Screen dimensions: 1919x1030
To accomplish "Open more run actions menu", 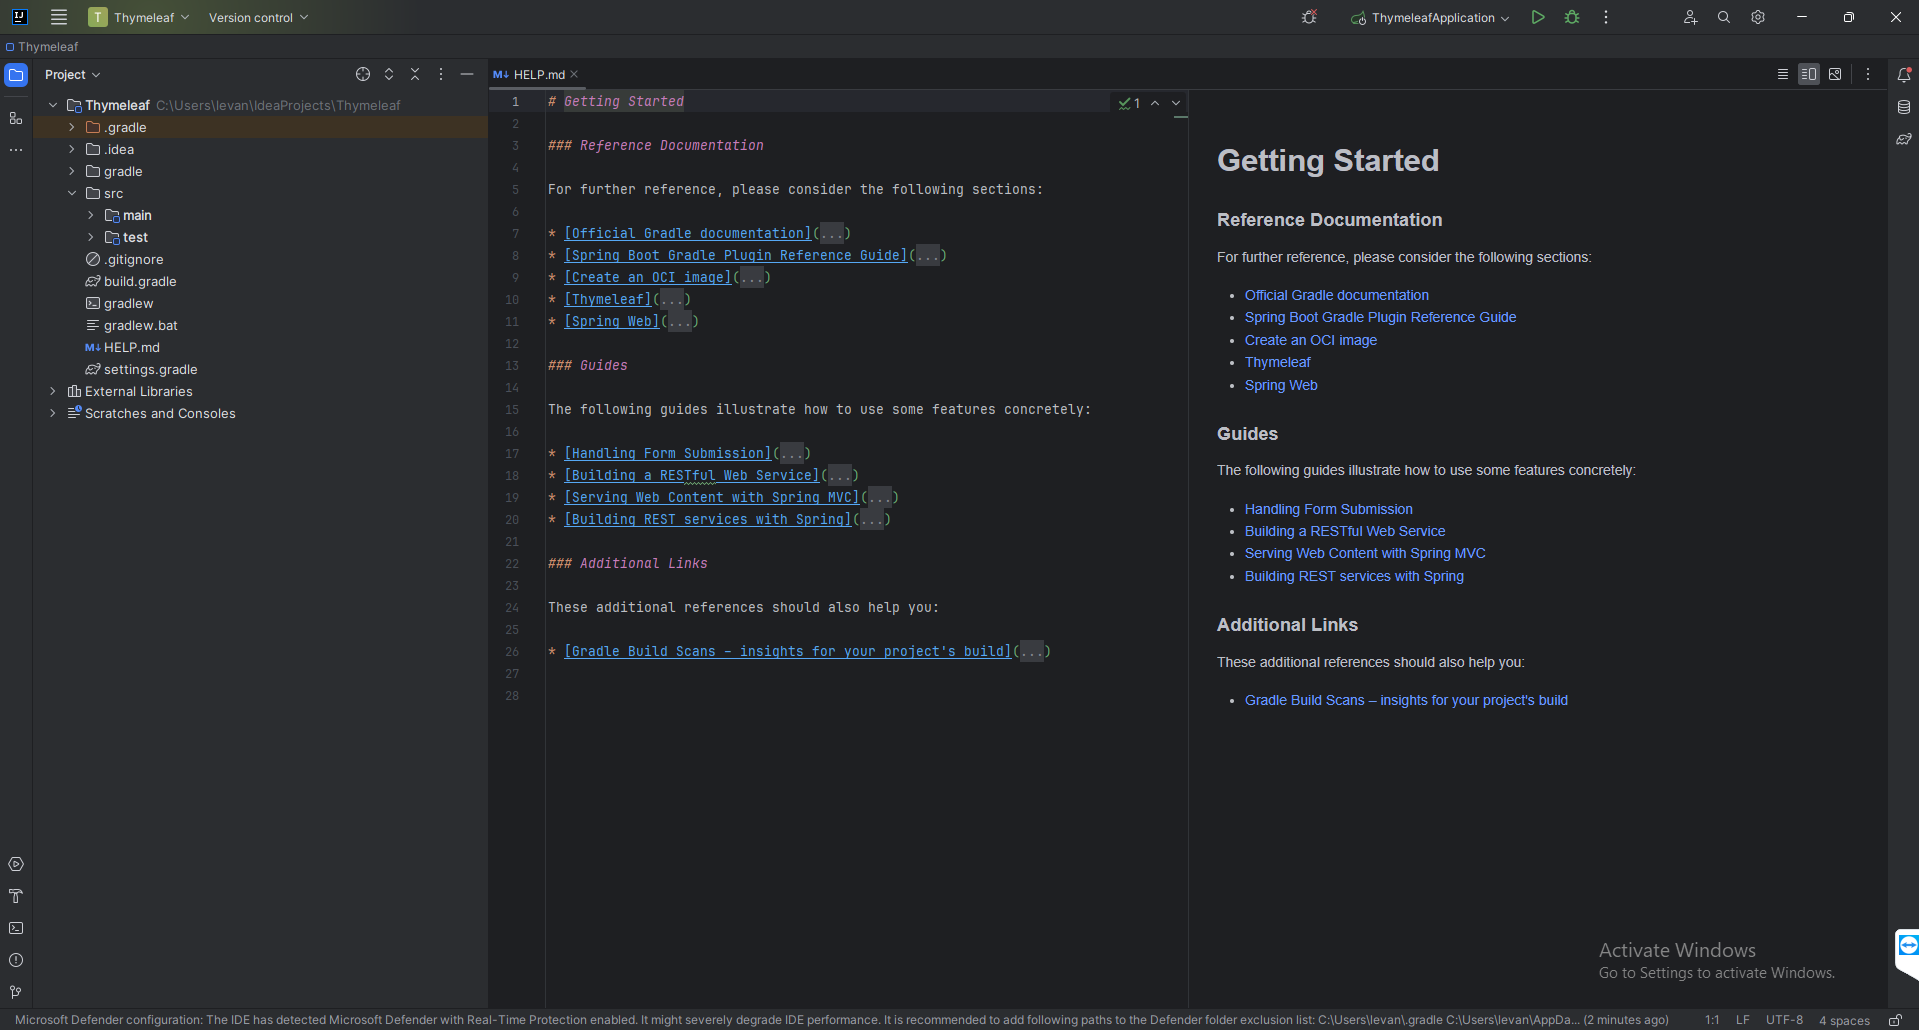I will pos(1606,17).
